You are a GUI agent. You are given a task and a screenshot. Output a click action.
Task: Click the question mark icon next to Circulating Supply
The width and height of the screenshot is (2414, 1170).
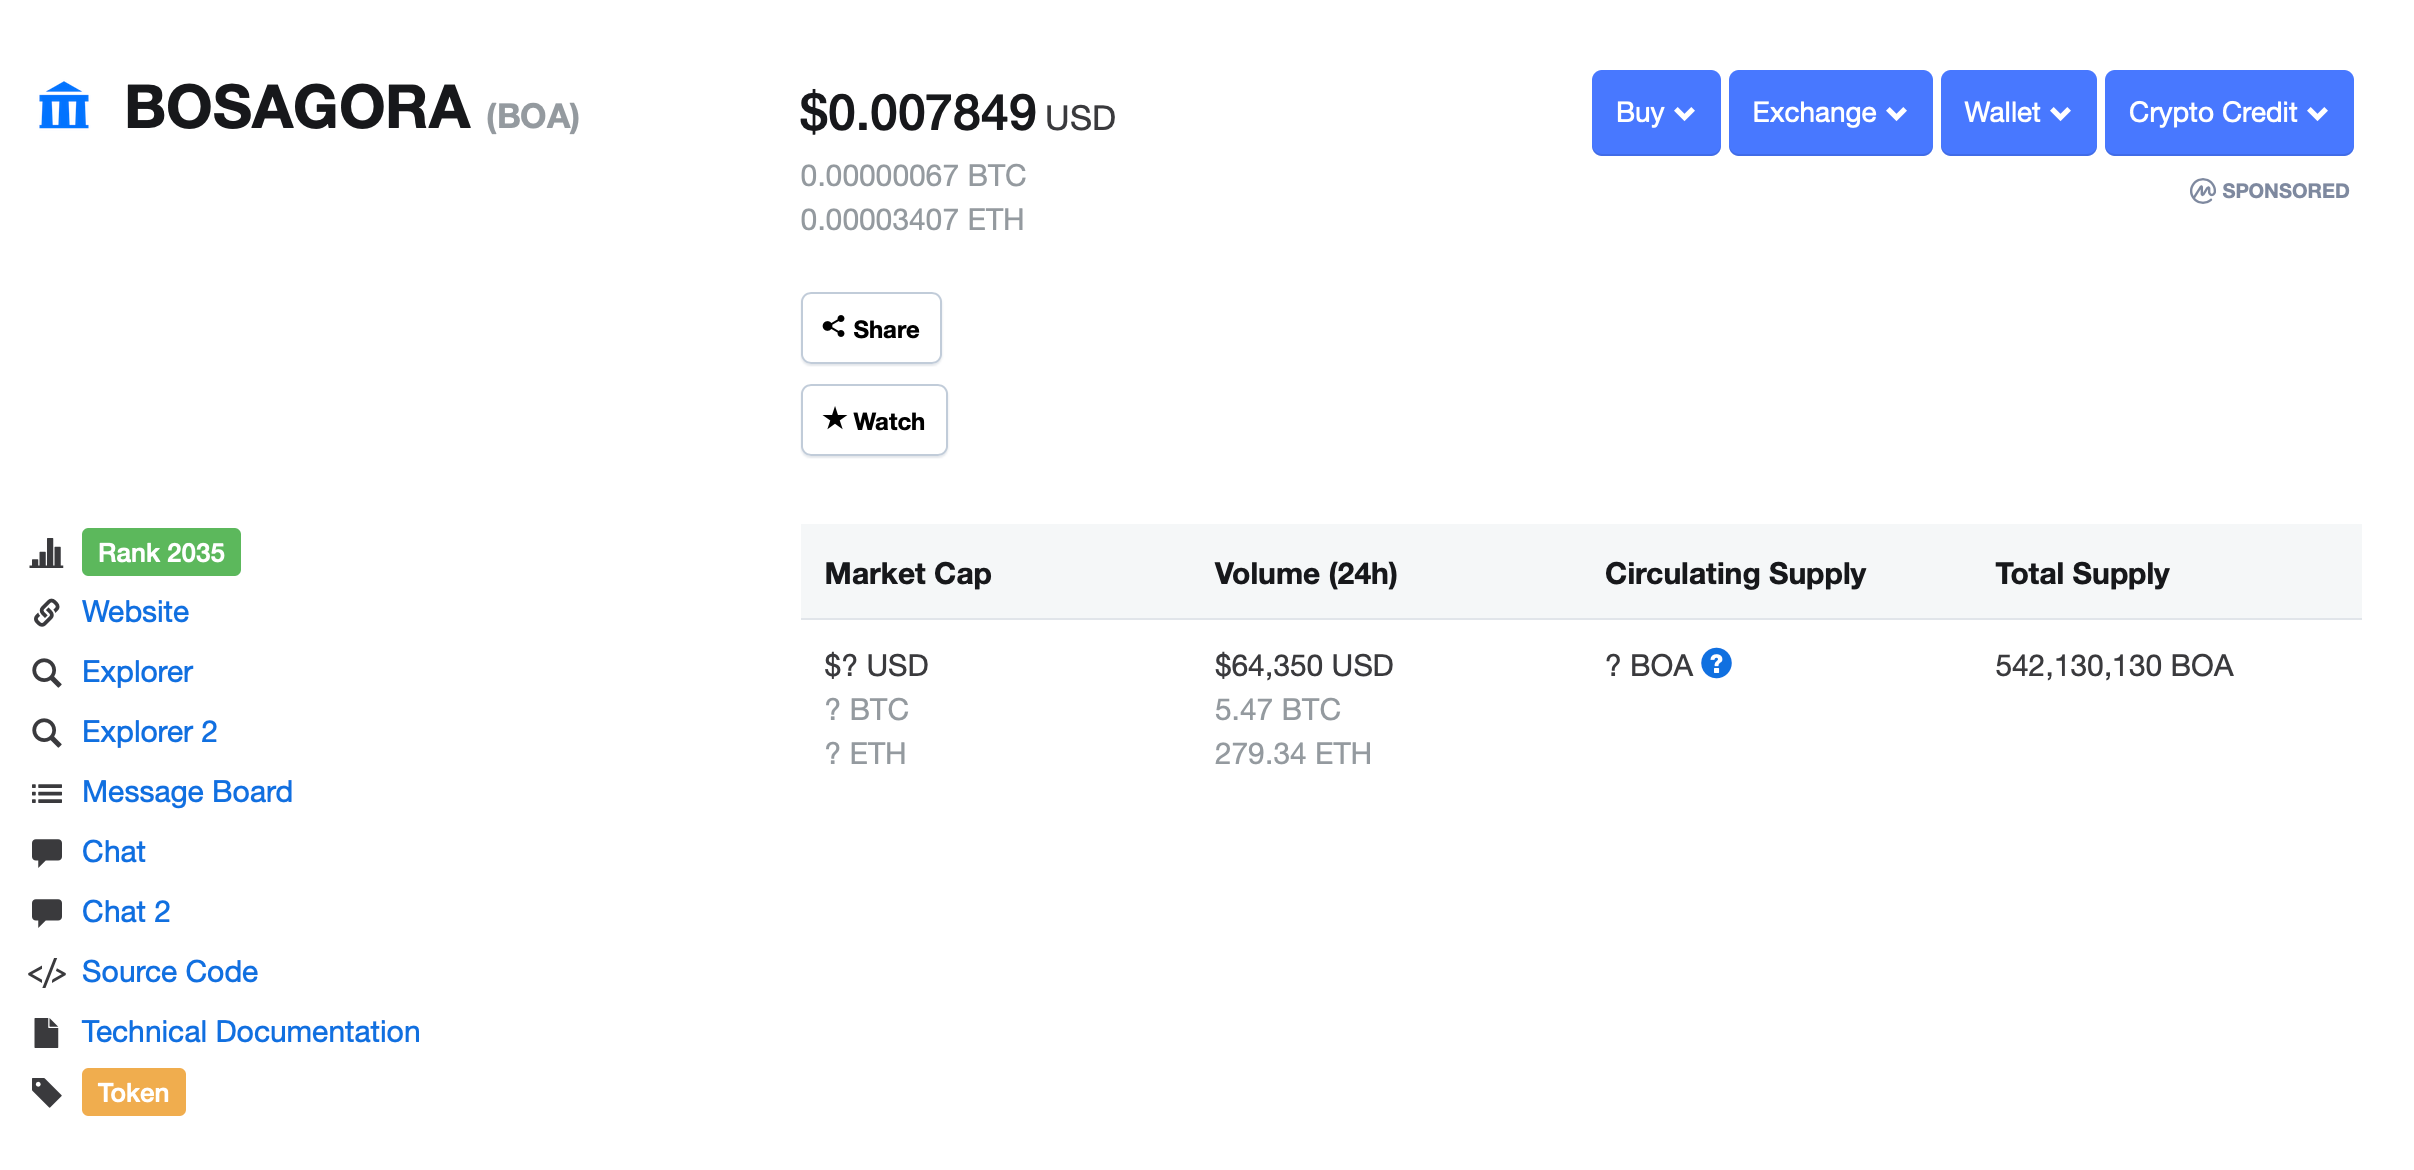point(1716,664)
